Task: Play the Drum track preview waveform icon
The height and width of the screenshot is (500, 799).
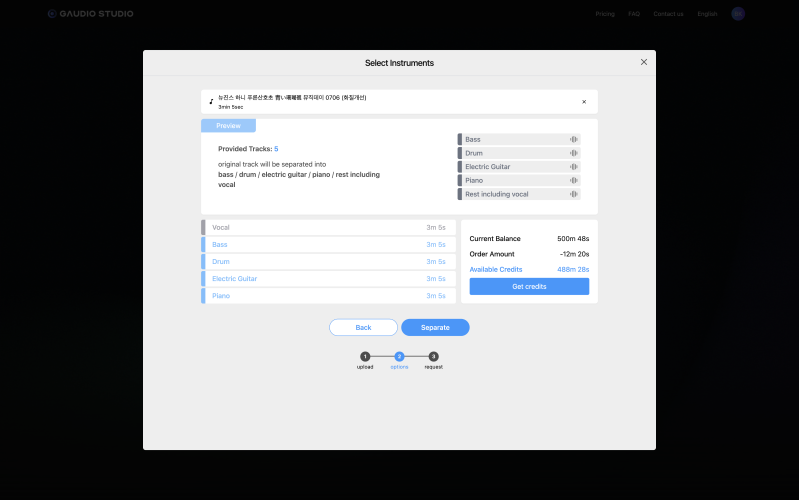Action: (574, 153)
